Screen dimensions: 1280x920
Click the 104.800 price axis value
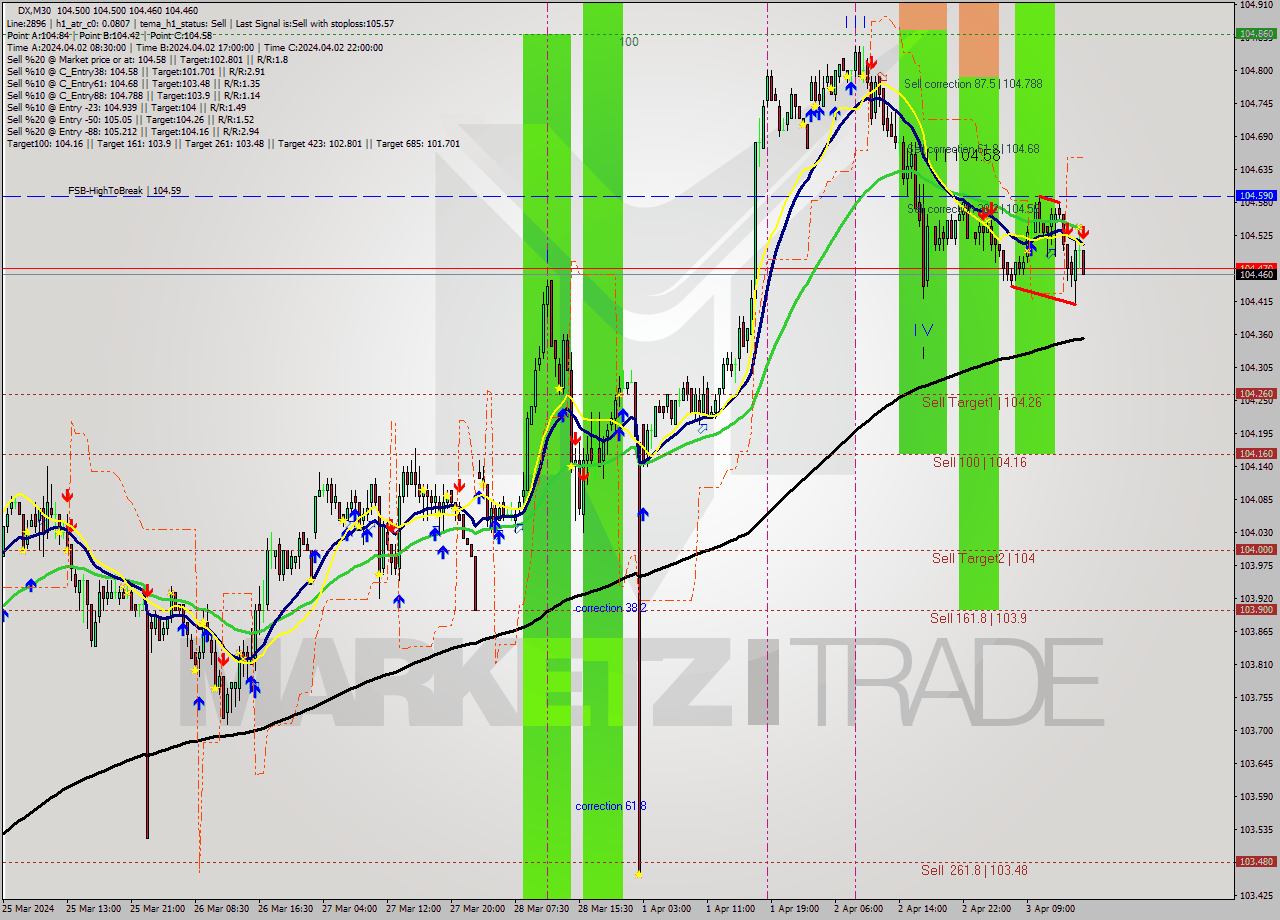coord(1257,71)
